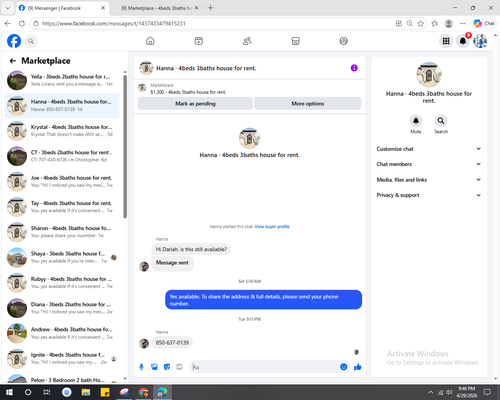
Task: Open Chrome from taskbar
Action: tap(144, 392)
